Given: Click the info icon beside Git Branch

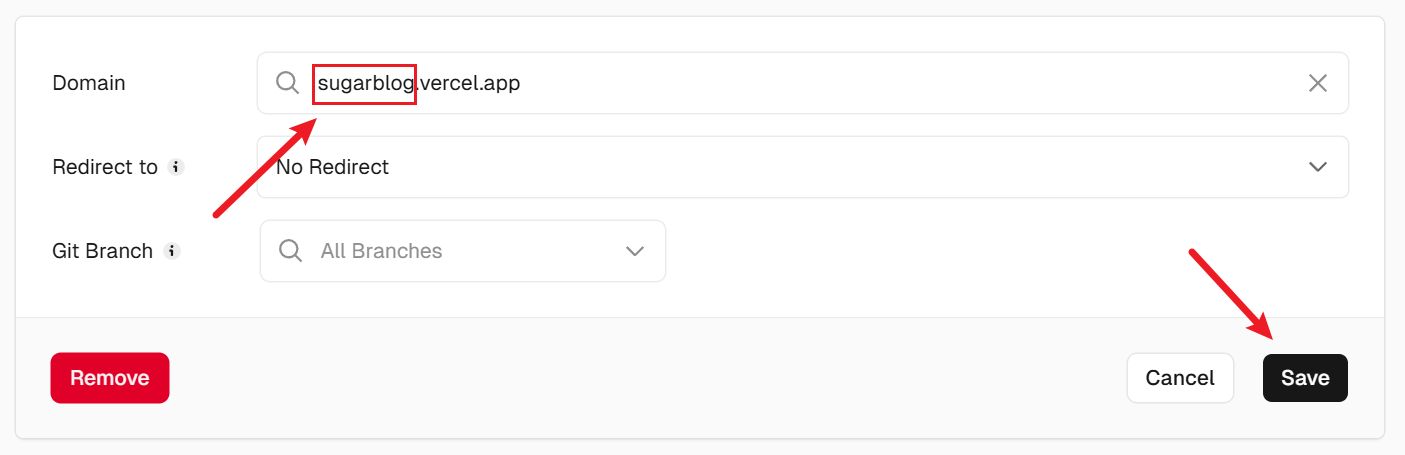Looking at the screenshot, I should click(172, 251).
